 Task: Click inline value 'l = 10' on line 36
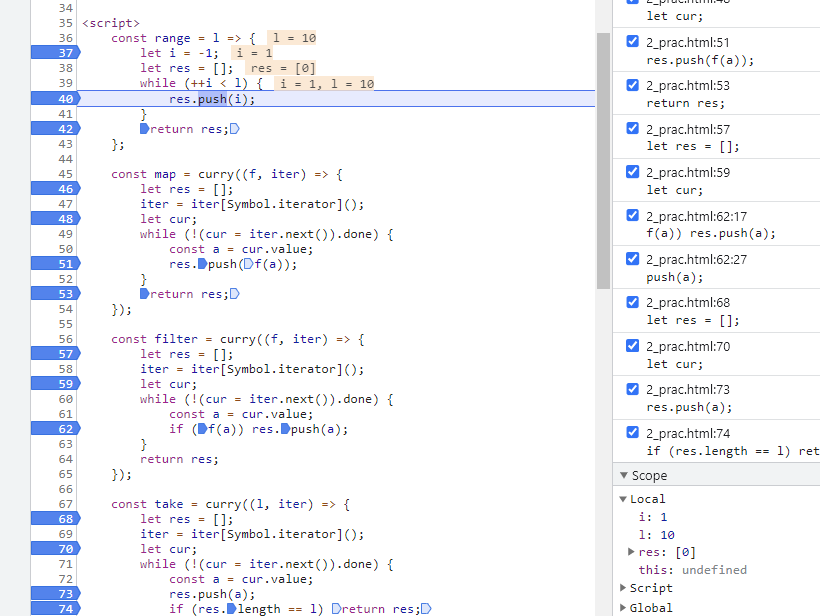click(294, 38)
